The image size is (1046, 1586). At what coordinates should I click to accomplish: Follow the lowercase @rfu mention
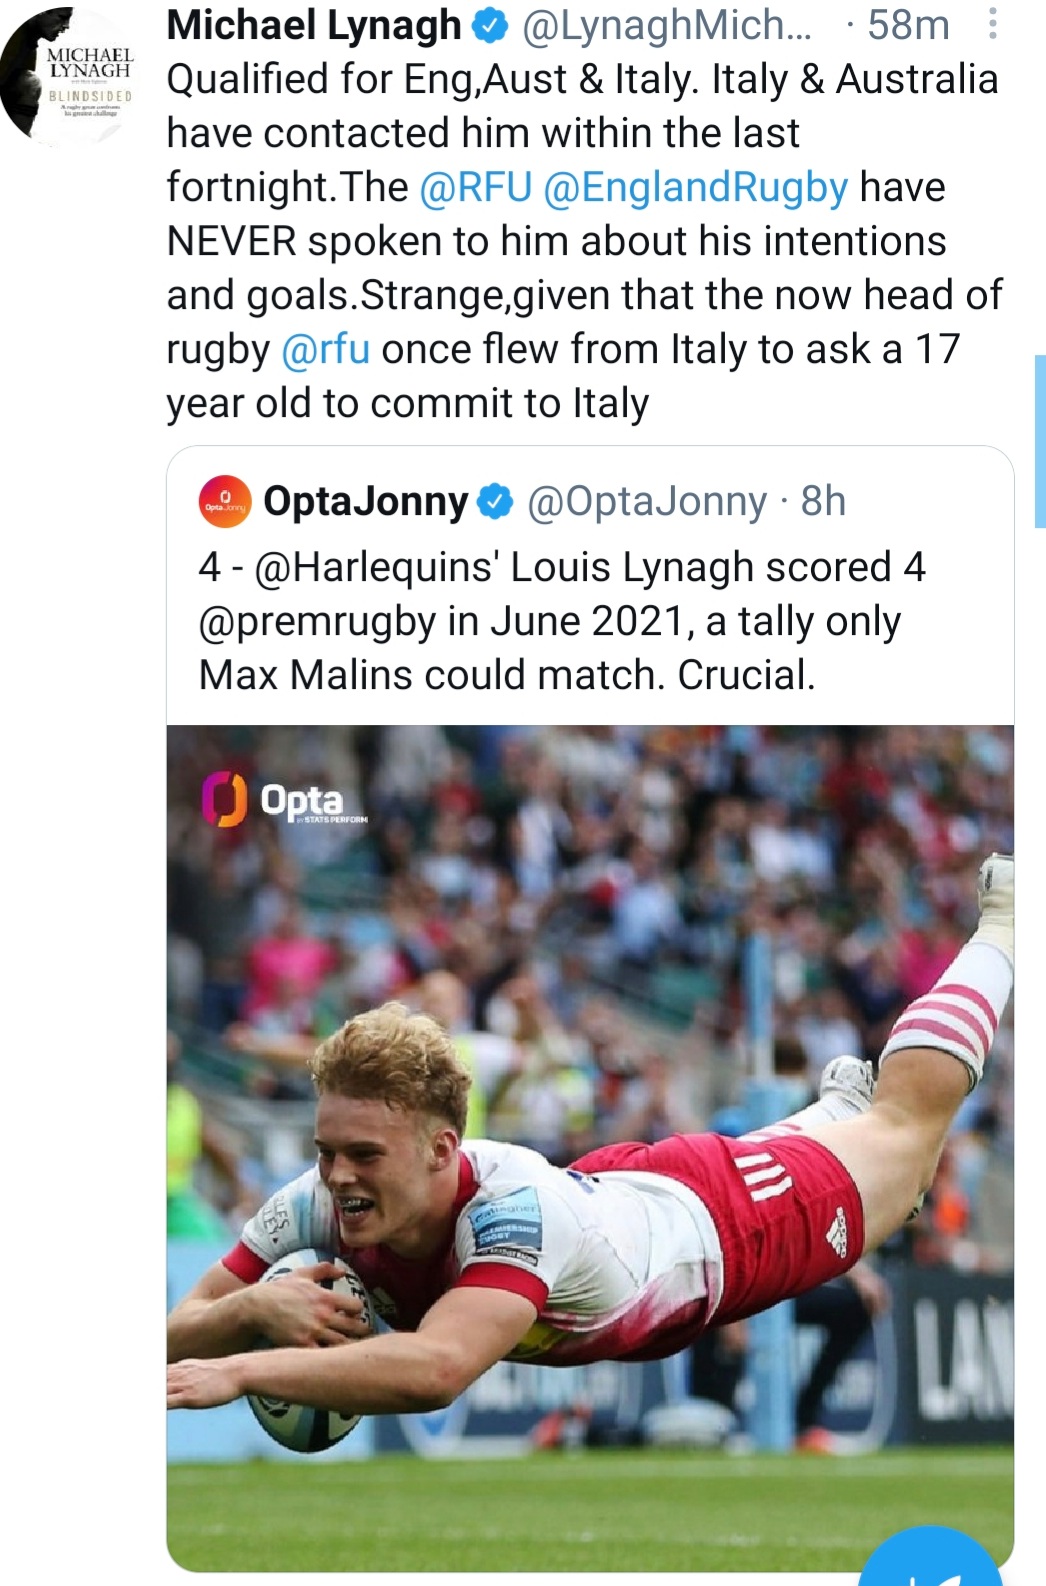[326, 349]
